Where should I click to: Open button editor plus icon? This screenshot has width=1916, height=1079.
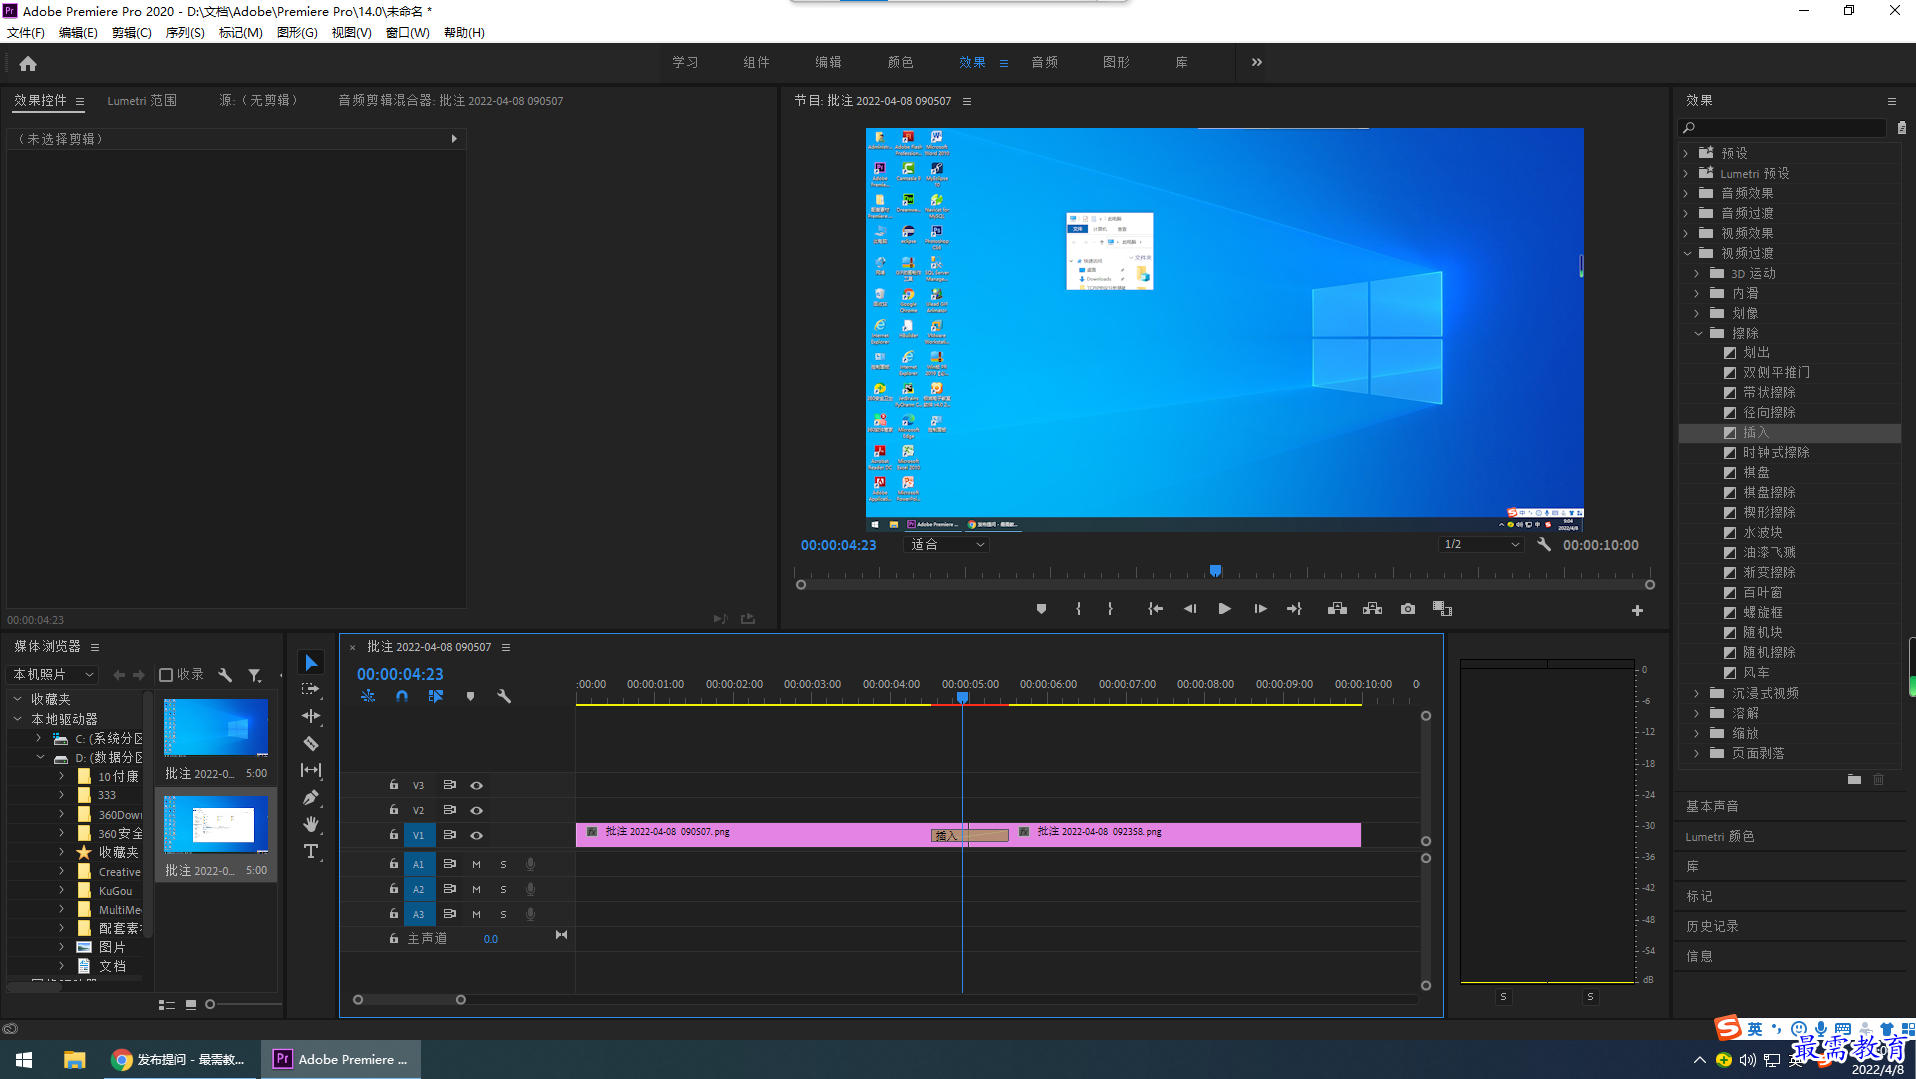coord(1637,610)
